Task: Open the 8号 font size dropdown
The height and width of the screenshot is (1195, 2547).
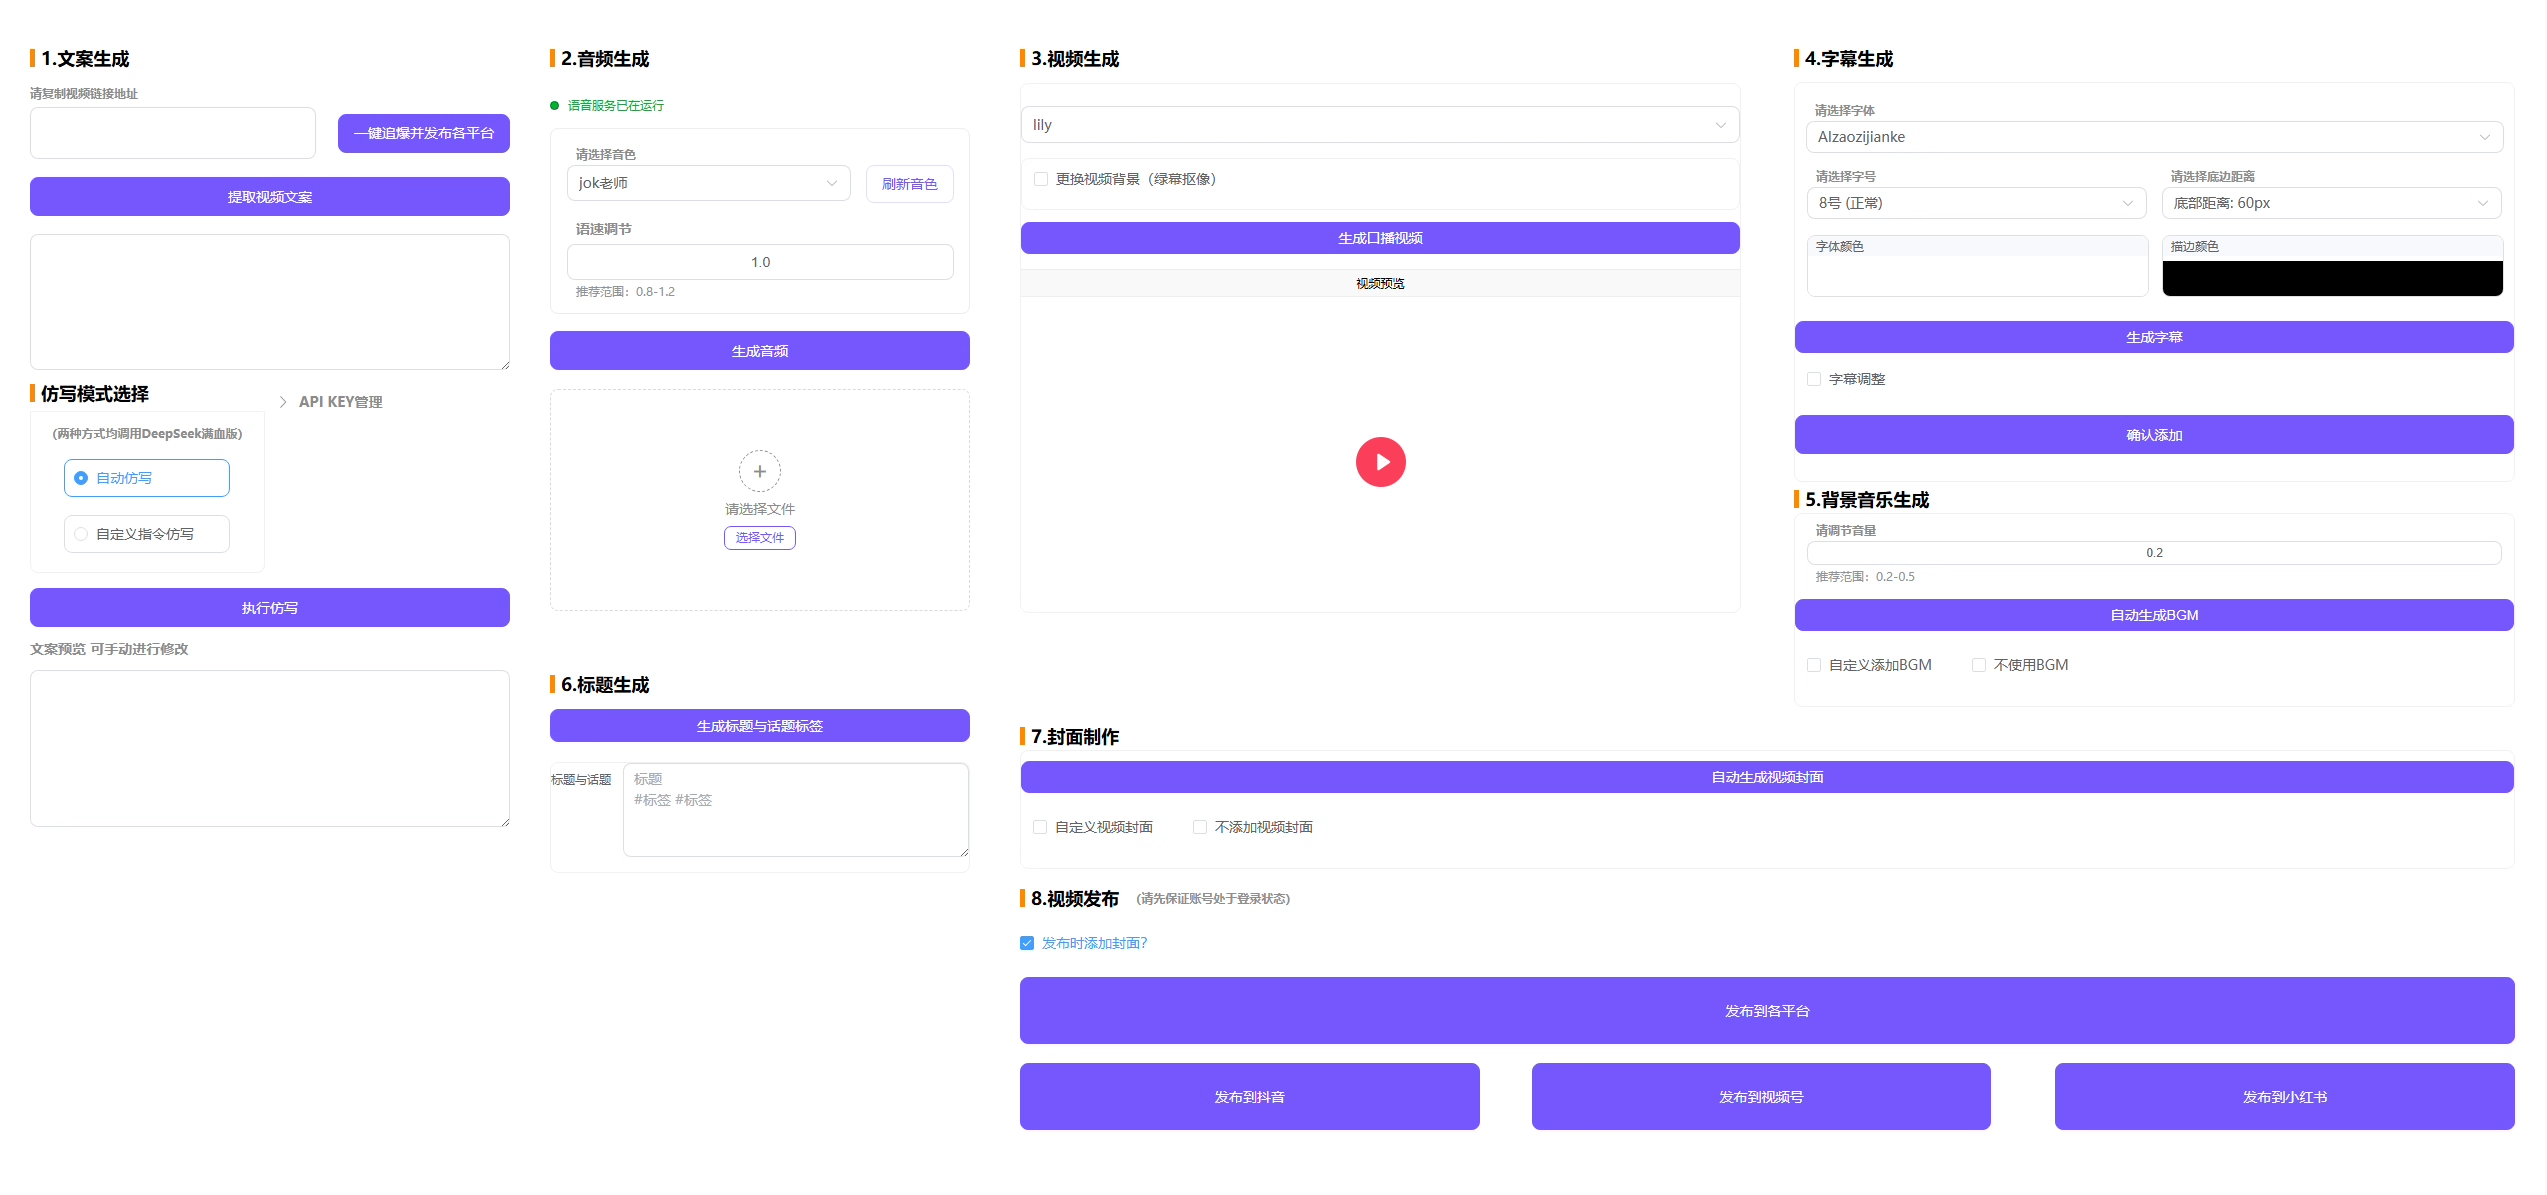Action: pyautogui.click(x=1975, y=203)
